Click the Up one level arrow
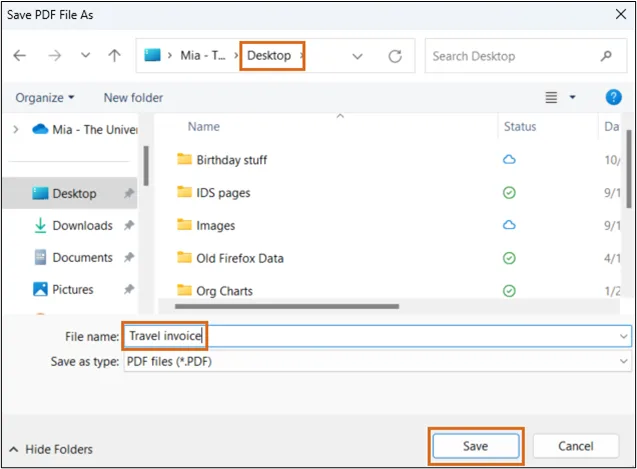The height and width of the screenshot is (469, 637). pyautogui.click(x=116, y=57)
